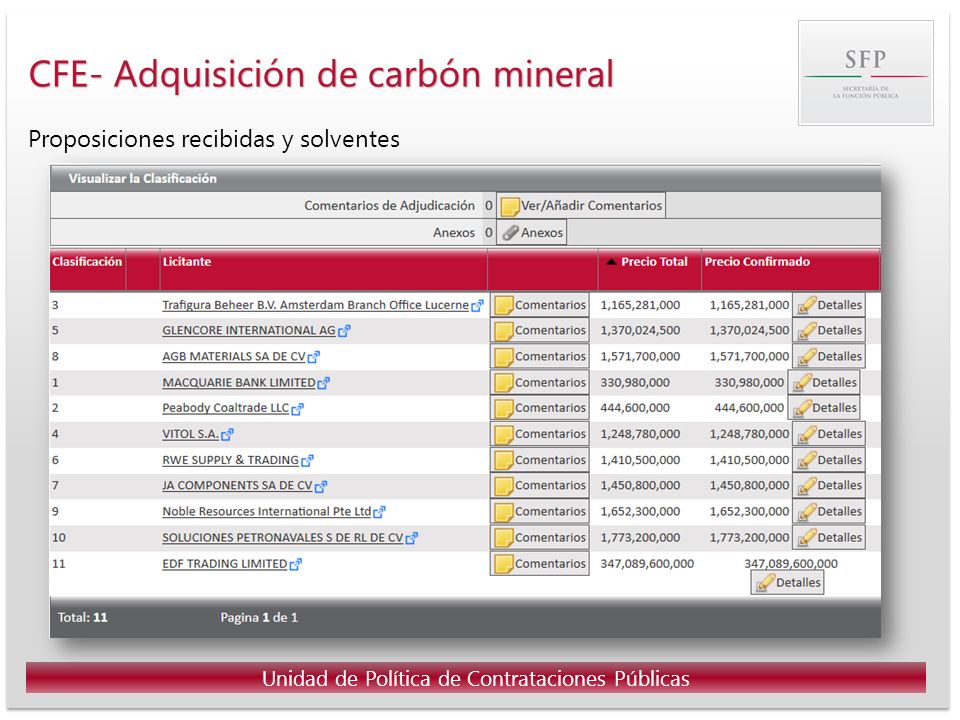Screen dimensions: 960x720
Task: Open the RWE SUPPLY & TRADING link
Action: 230,460
